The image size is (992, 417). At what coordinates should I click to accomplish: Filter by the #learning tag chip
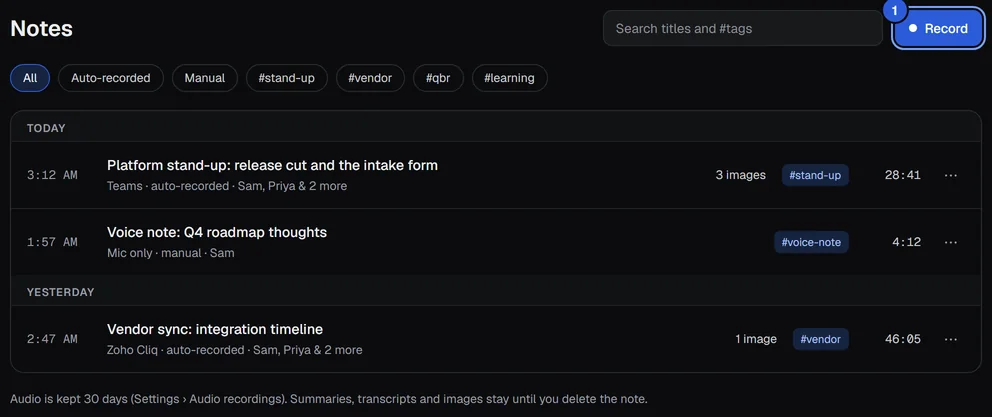[509, 78]
